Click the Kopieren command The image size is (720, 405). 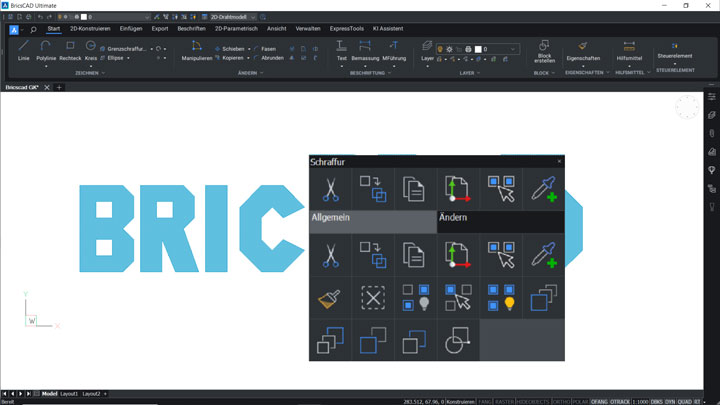click(229, 58)
